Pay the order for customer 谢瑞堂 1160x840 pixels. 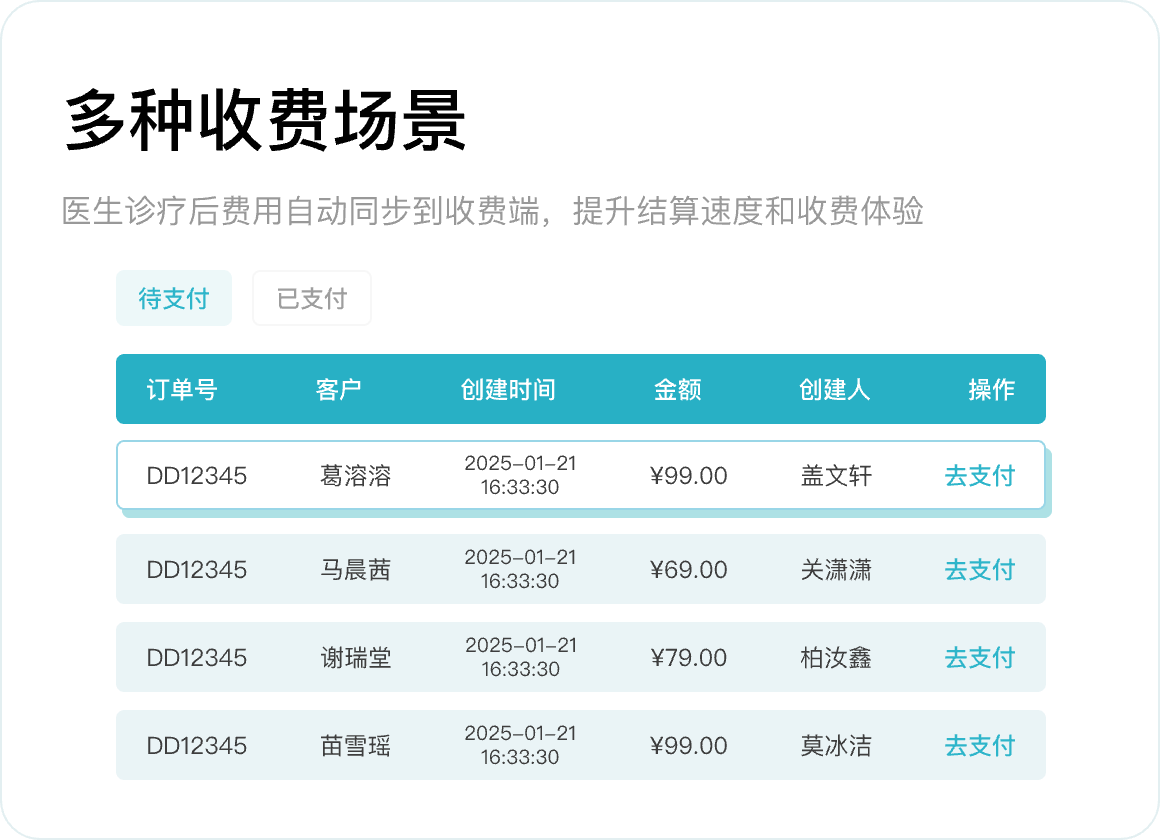[x=979, y=658]
